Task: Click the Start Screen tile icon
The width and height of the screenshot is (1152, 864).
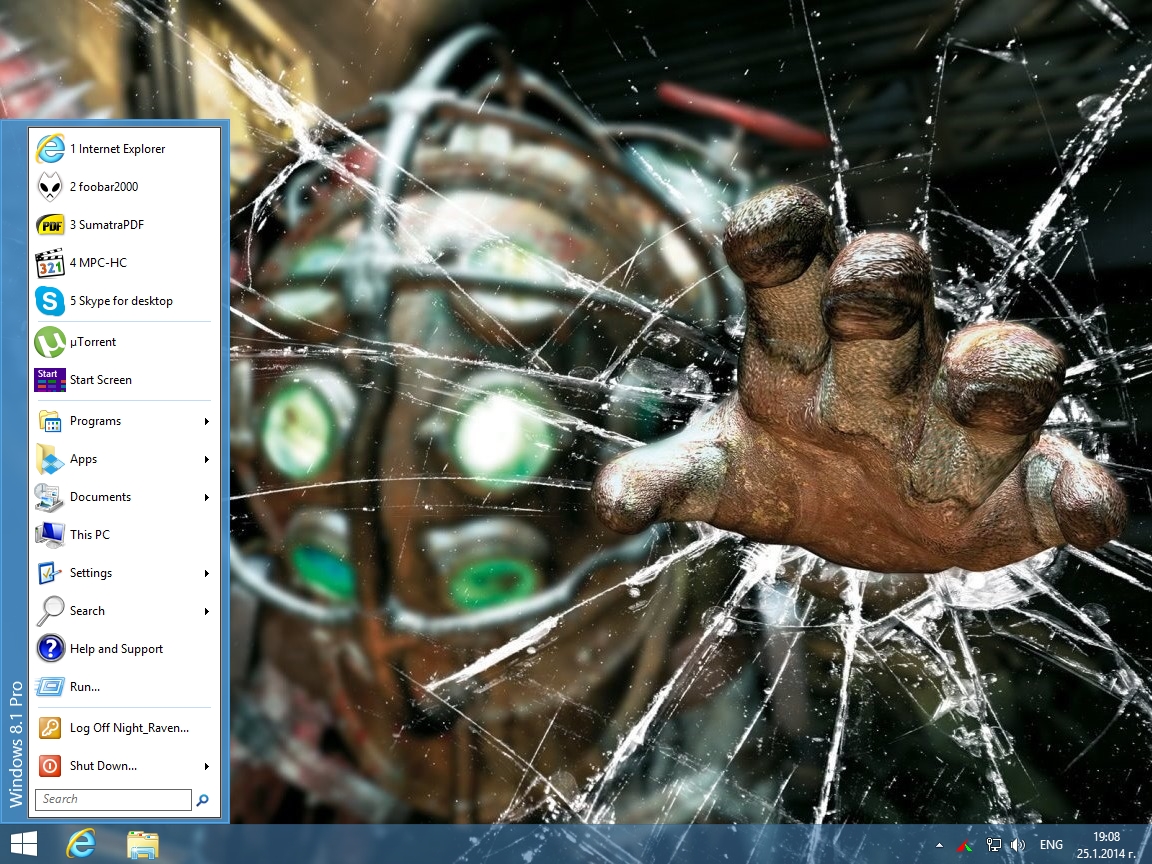Action: click(x=50, y=380)
